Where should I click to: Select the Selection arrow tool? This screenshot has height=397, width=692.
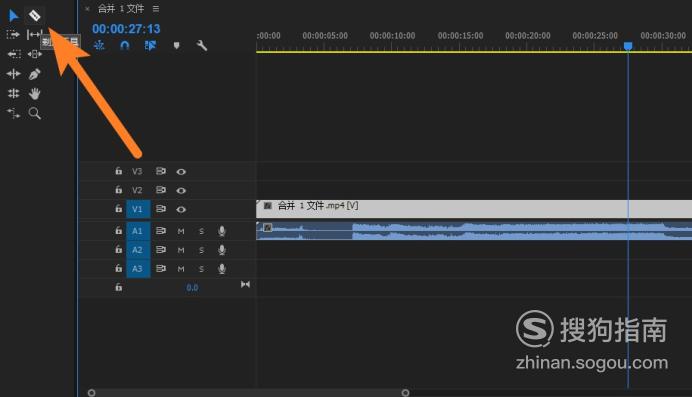coord(14,16)
